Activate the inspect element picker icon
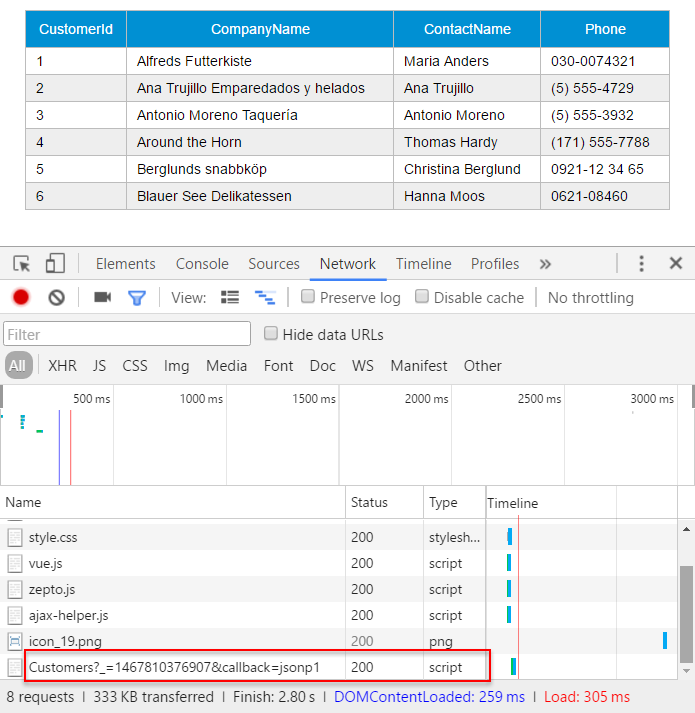695x713 pixels. (21, 264)
